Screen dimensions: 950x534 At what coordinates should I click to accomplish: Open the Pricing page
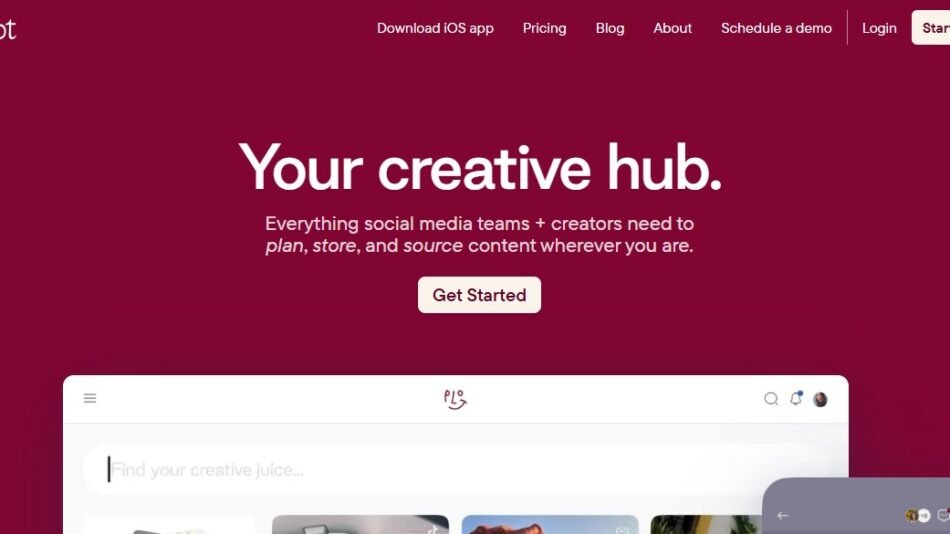(x=544, y=28)
